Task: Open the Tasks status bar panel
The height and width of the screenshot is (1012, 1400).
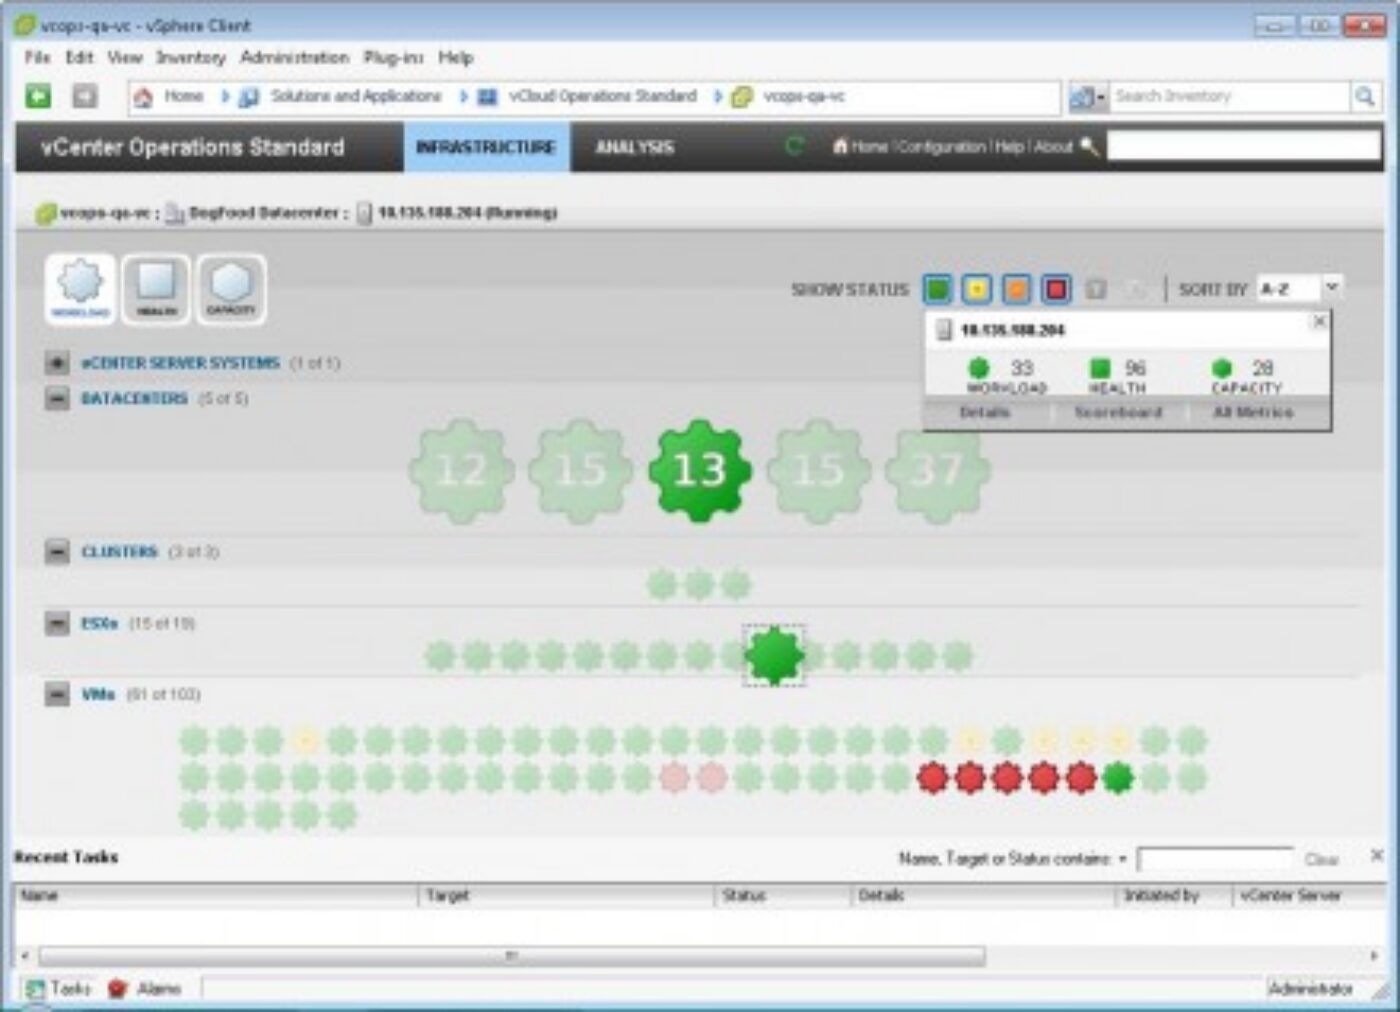Action: 58,989
